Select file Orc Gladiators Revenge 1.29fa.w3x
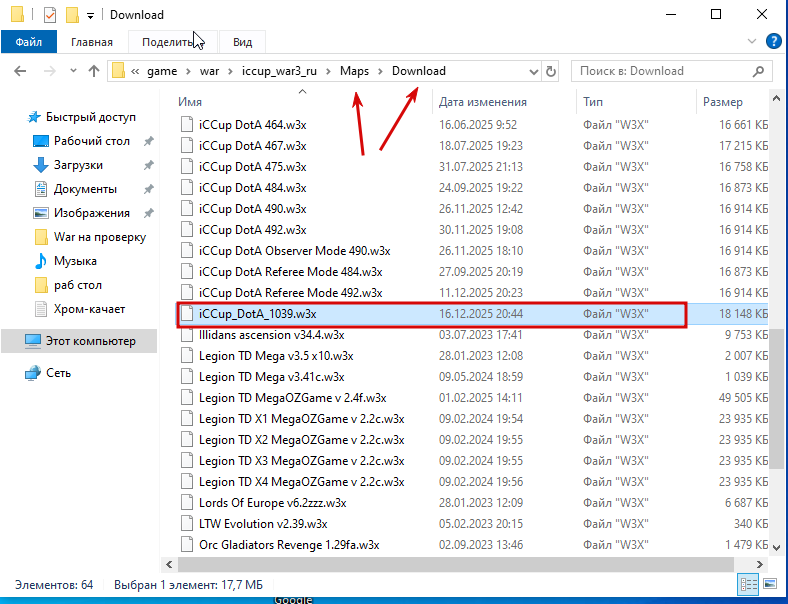This screenshot has height=604, width=788. click(289, 545)
